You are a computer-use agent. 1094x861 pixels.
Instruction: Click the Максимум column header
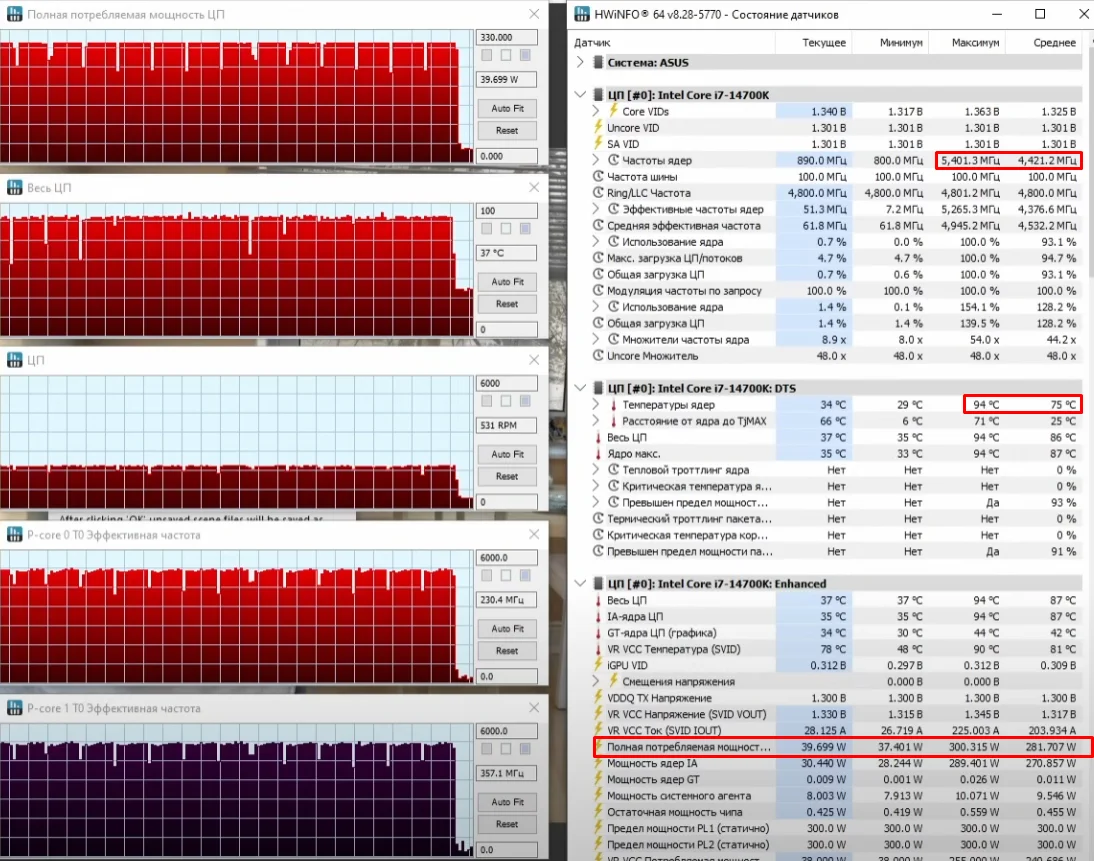(967, 43)
